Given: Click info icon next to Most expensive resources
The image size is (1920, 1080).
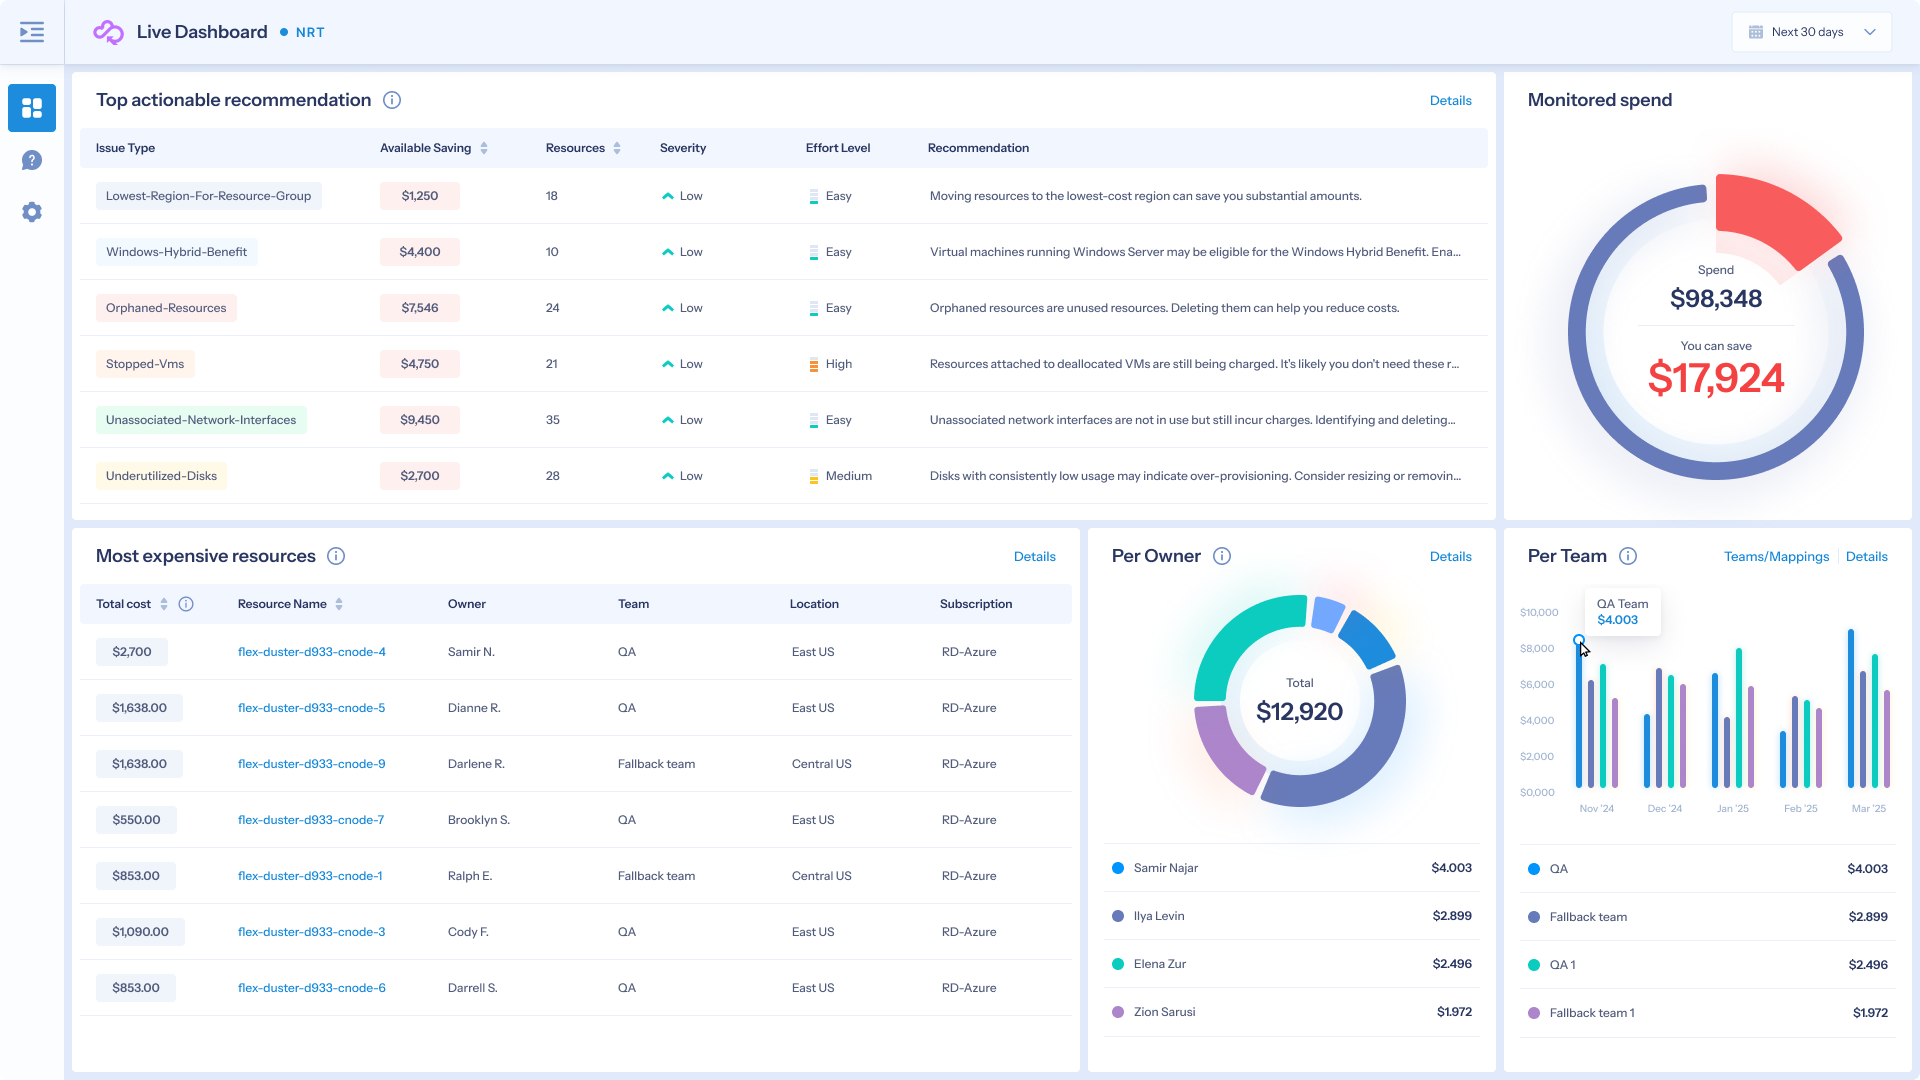Looking at the screenshot, I should [x=336, y=556].
